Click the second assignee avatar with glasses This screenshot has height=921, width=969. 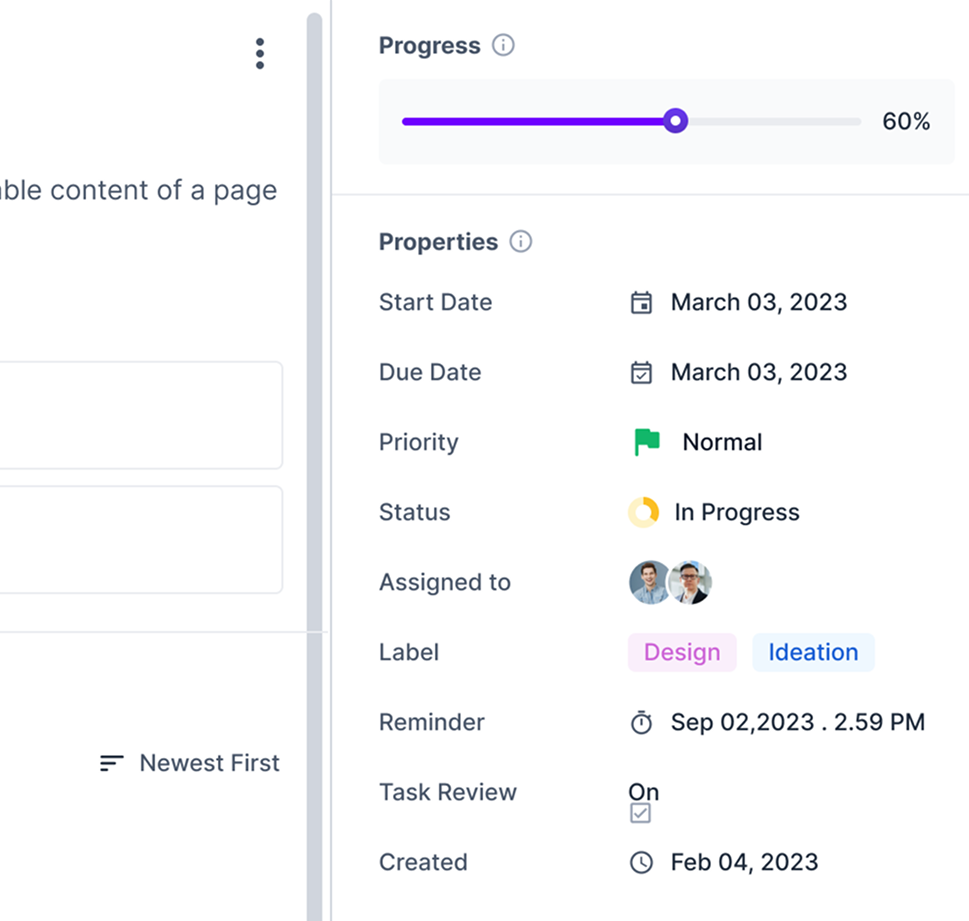[691, 582]
